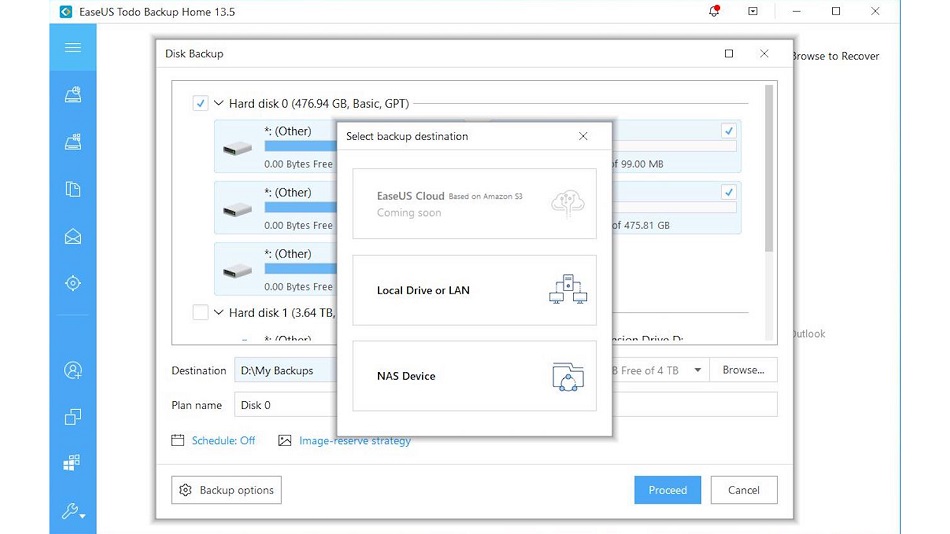The image size is (950, 534).
Task: Uncheck the 475.81 GB partition checkbox
Action: [x=728, y=192]
